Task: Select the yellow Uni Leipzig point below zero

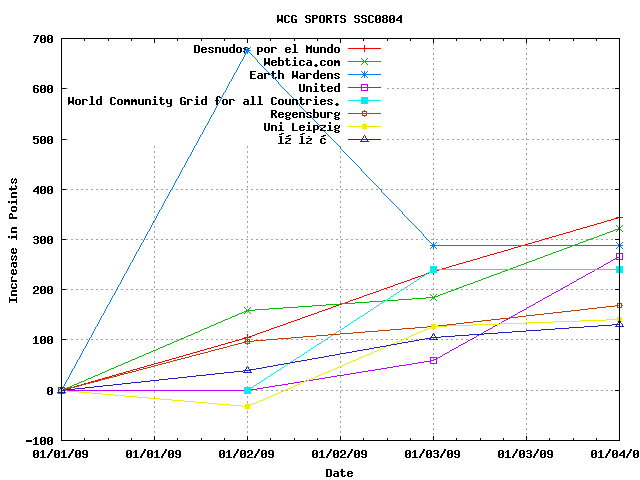Action: [247, 406]
